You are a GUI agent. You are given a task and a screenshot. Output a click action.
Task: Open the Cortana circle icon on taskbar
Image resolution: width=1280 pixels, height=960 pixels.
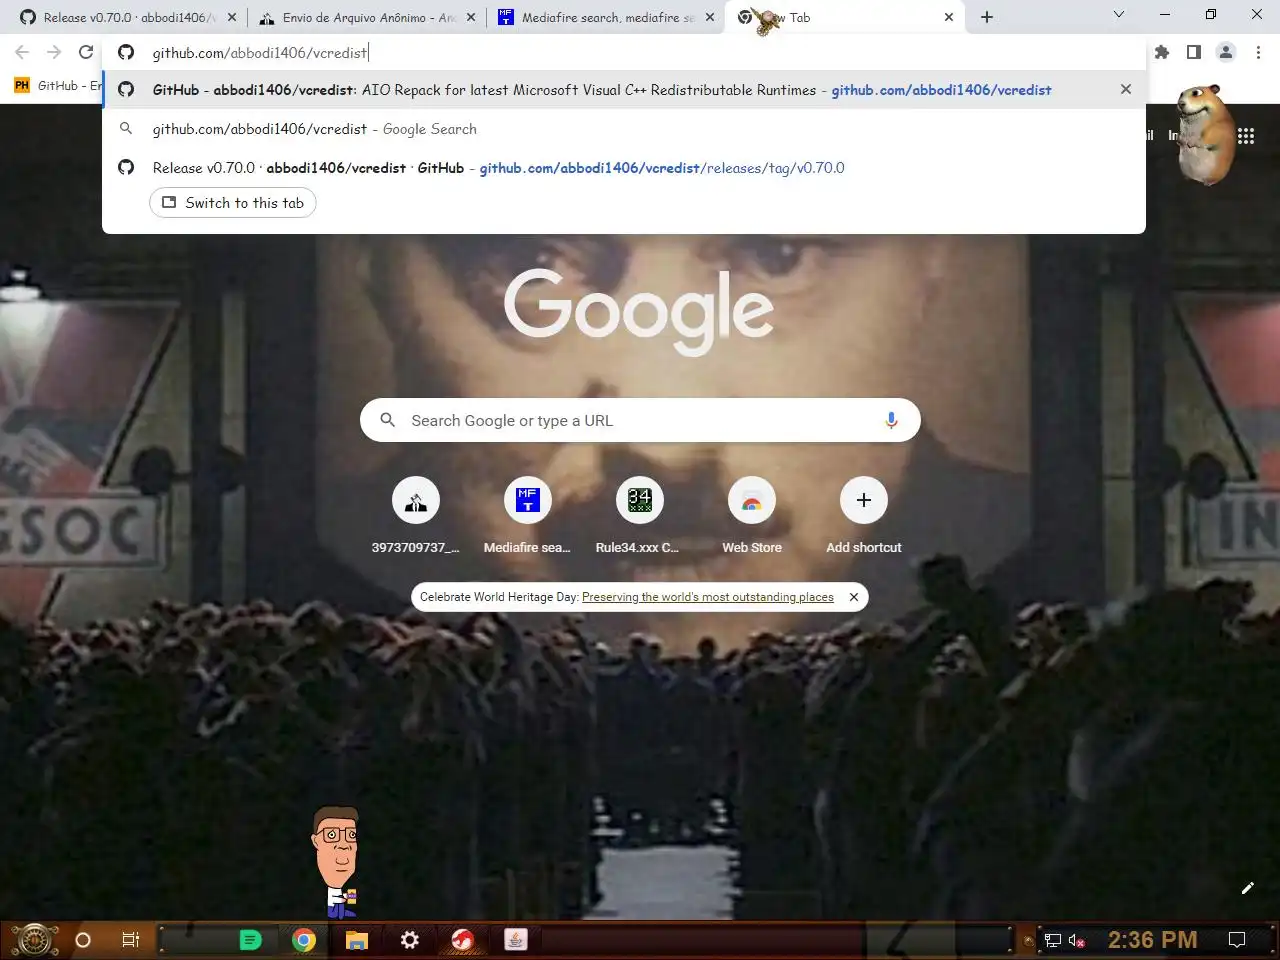(x=83, y=940)
